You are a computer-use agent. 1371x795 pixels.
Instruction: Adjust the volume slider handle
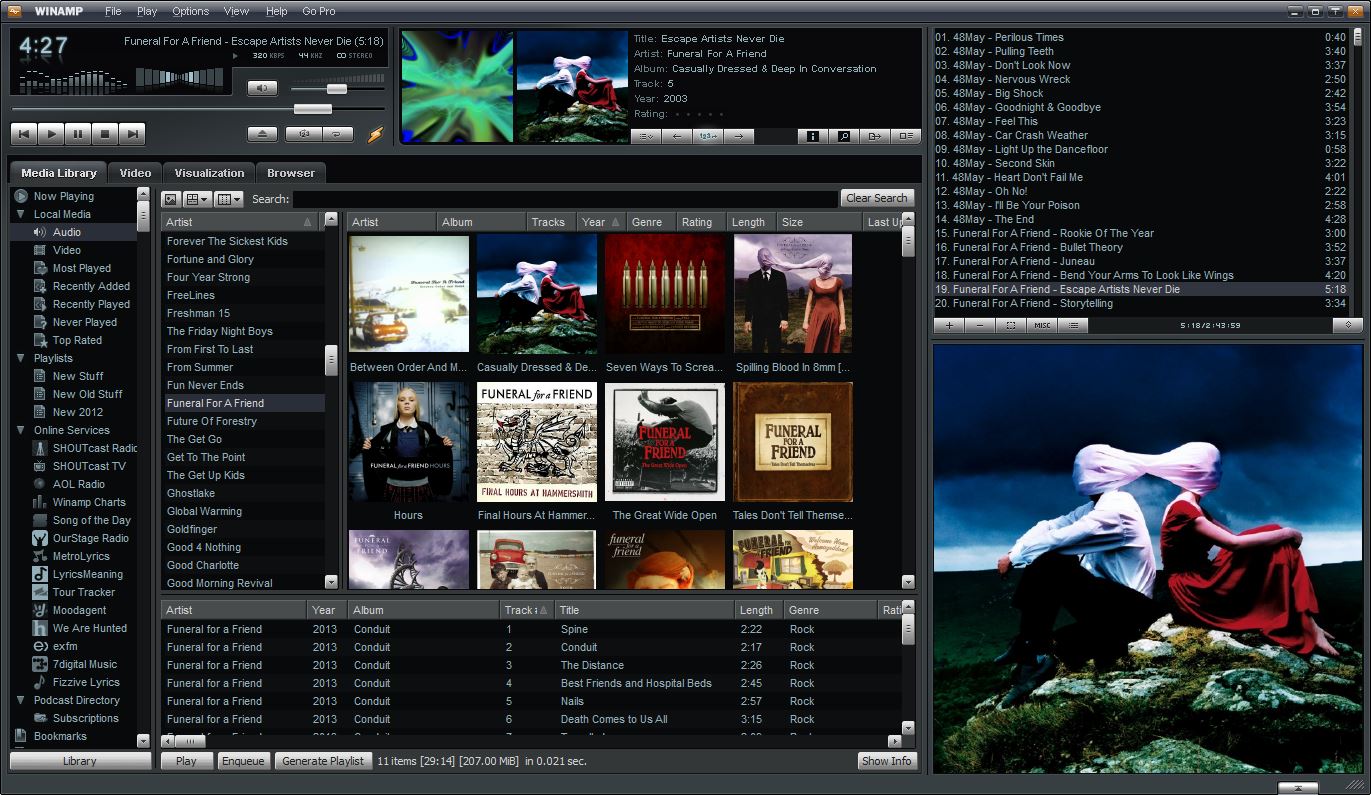click(337, 89)
